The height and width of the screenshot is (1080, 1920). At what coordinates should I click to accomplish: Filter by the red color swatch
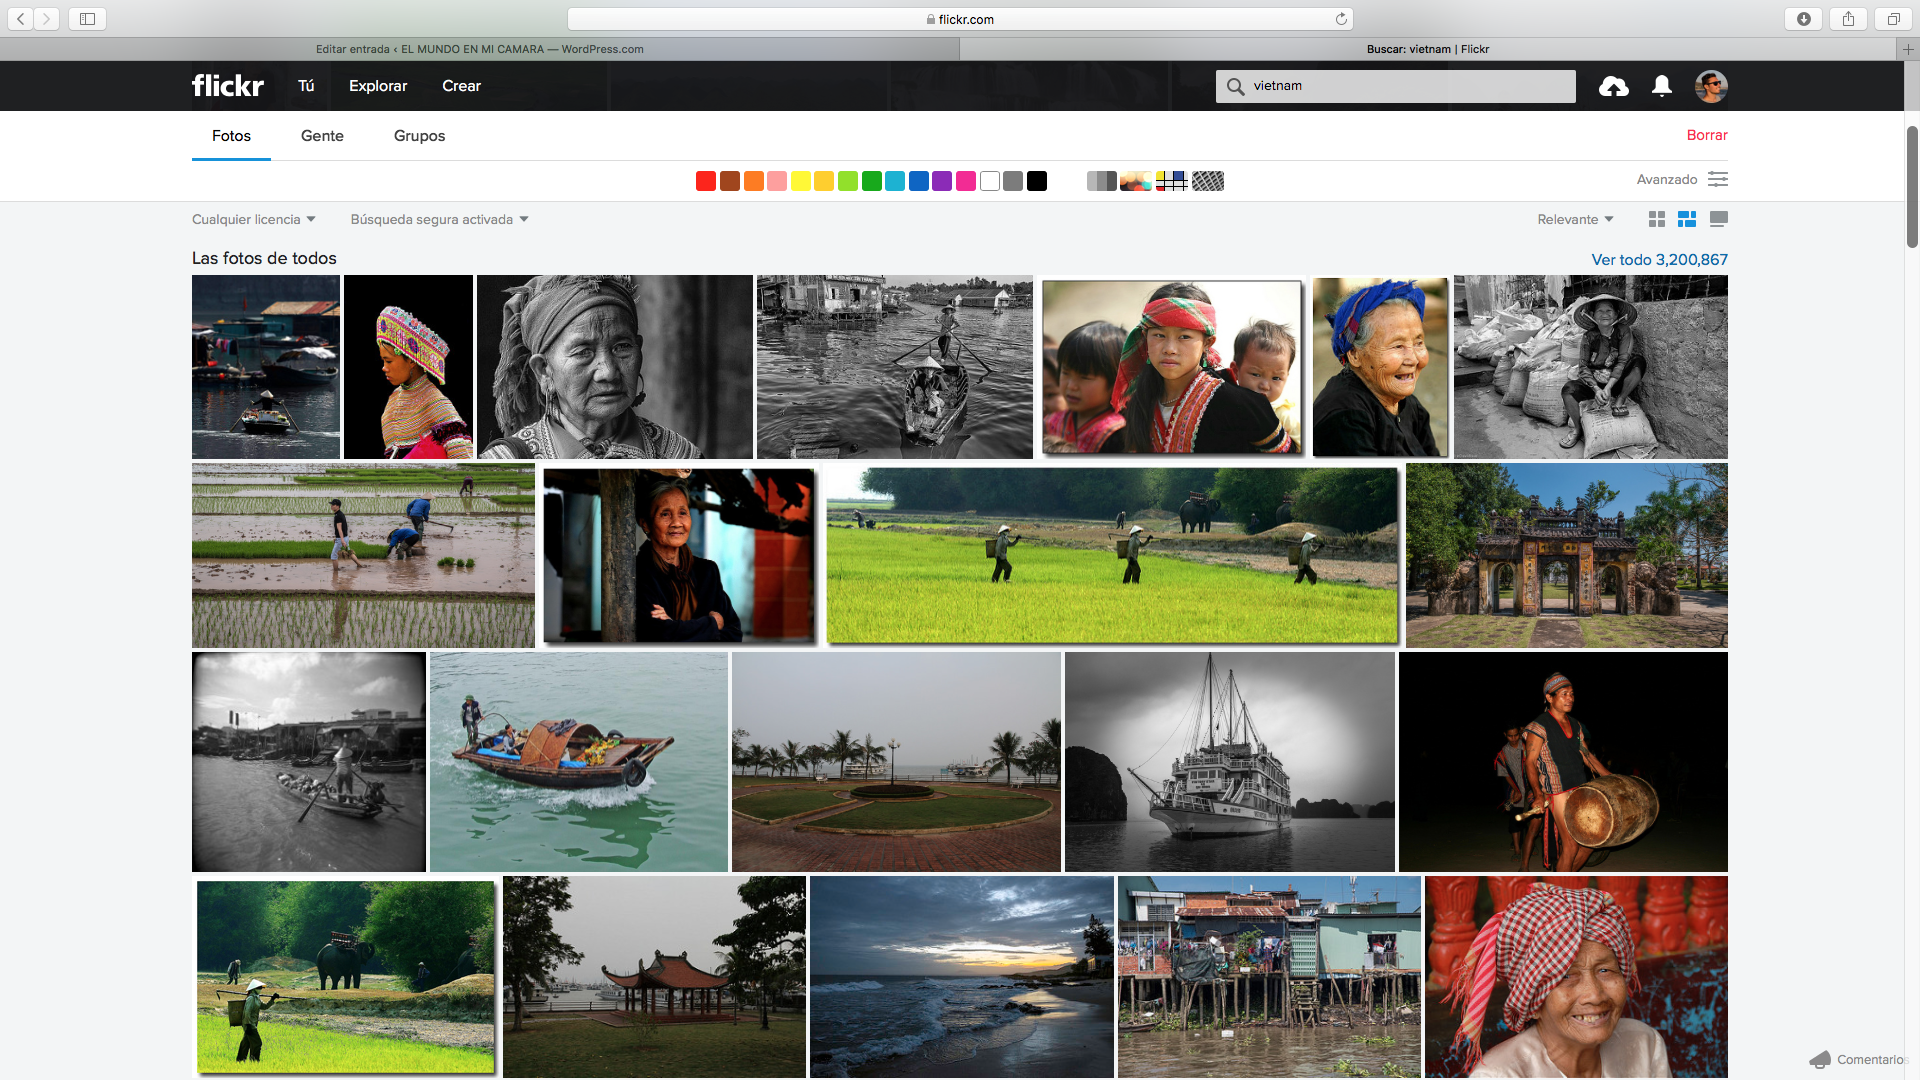point(706,181)
